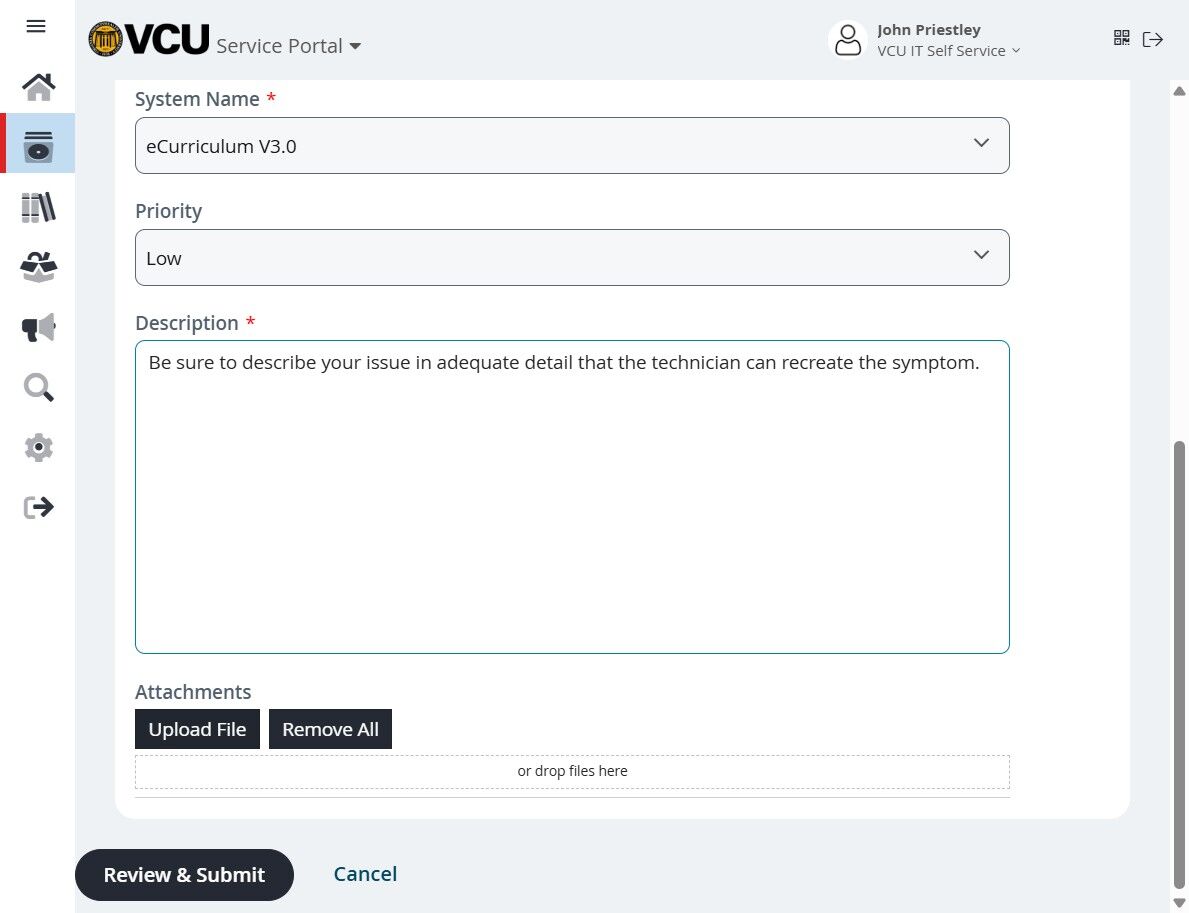Expand the System Name eCurriculum V3.0 dropdown
1189x913 pixels.
(x=572, y=146)
